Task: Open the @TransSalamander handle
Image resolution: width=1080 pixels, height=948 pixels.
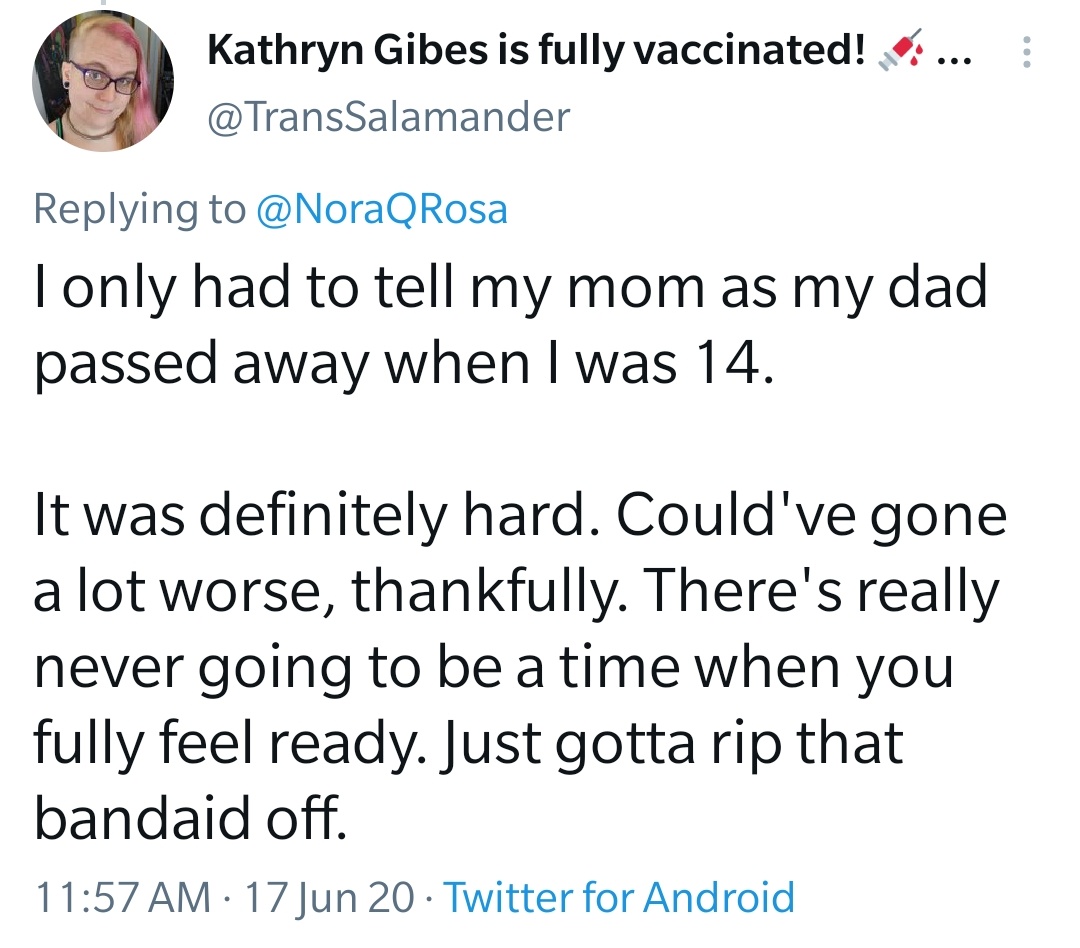Action: (x=388, y=117)
